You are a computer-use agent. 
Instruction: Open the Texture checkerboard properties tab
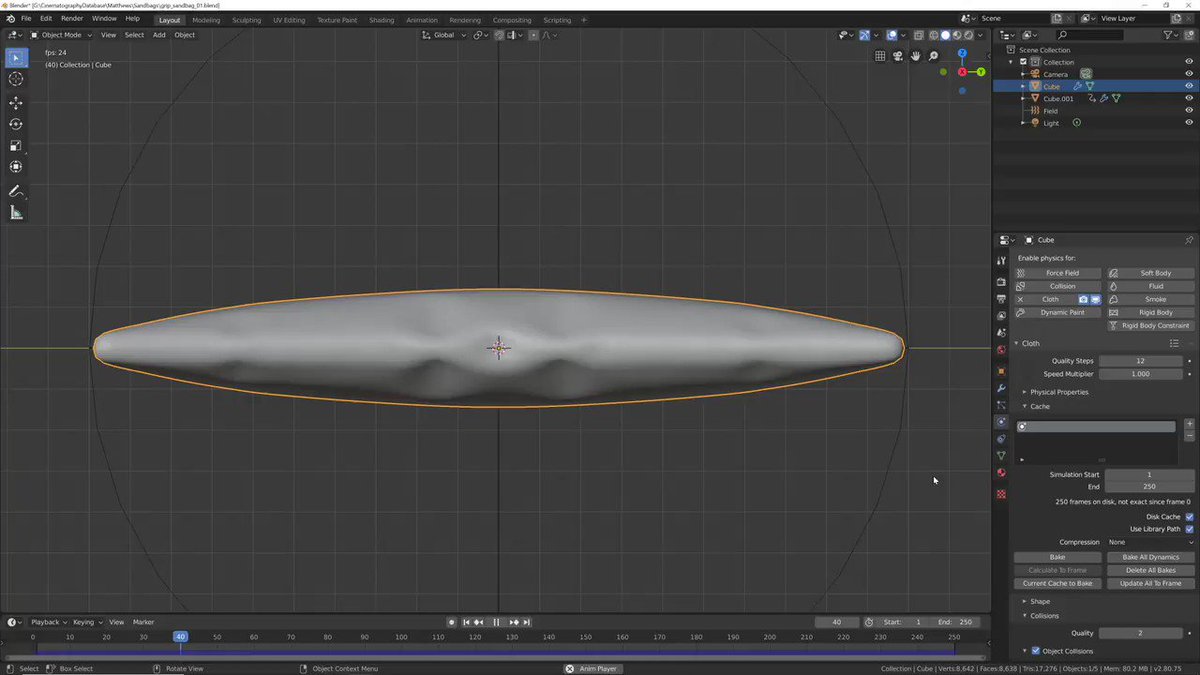(1001, 494)
